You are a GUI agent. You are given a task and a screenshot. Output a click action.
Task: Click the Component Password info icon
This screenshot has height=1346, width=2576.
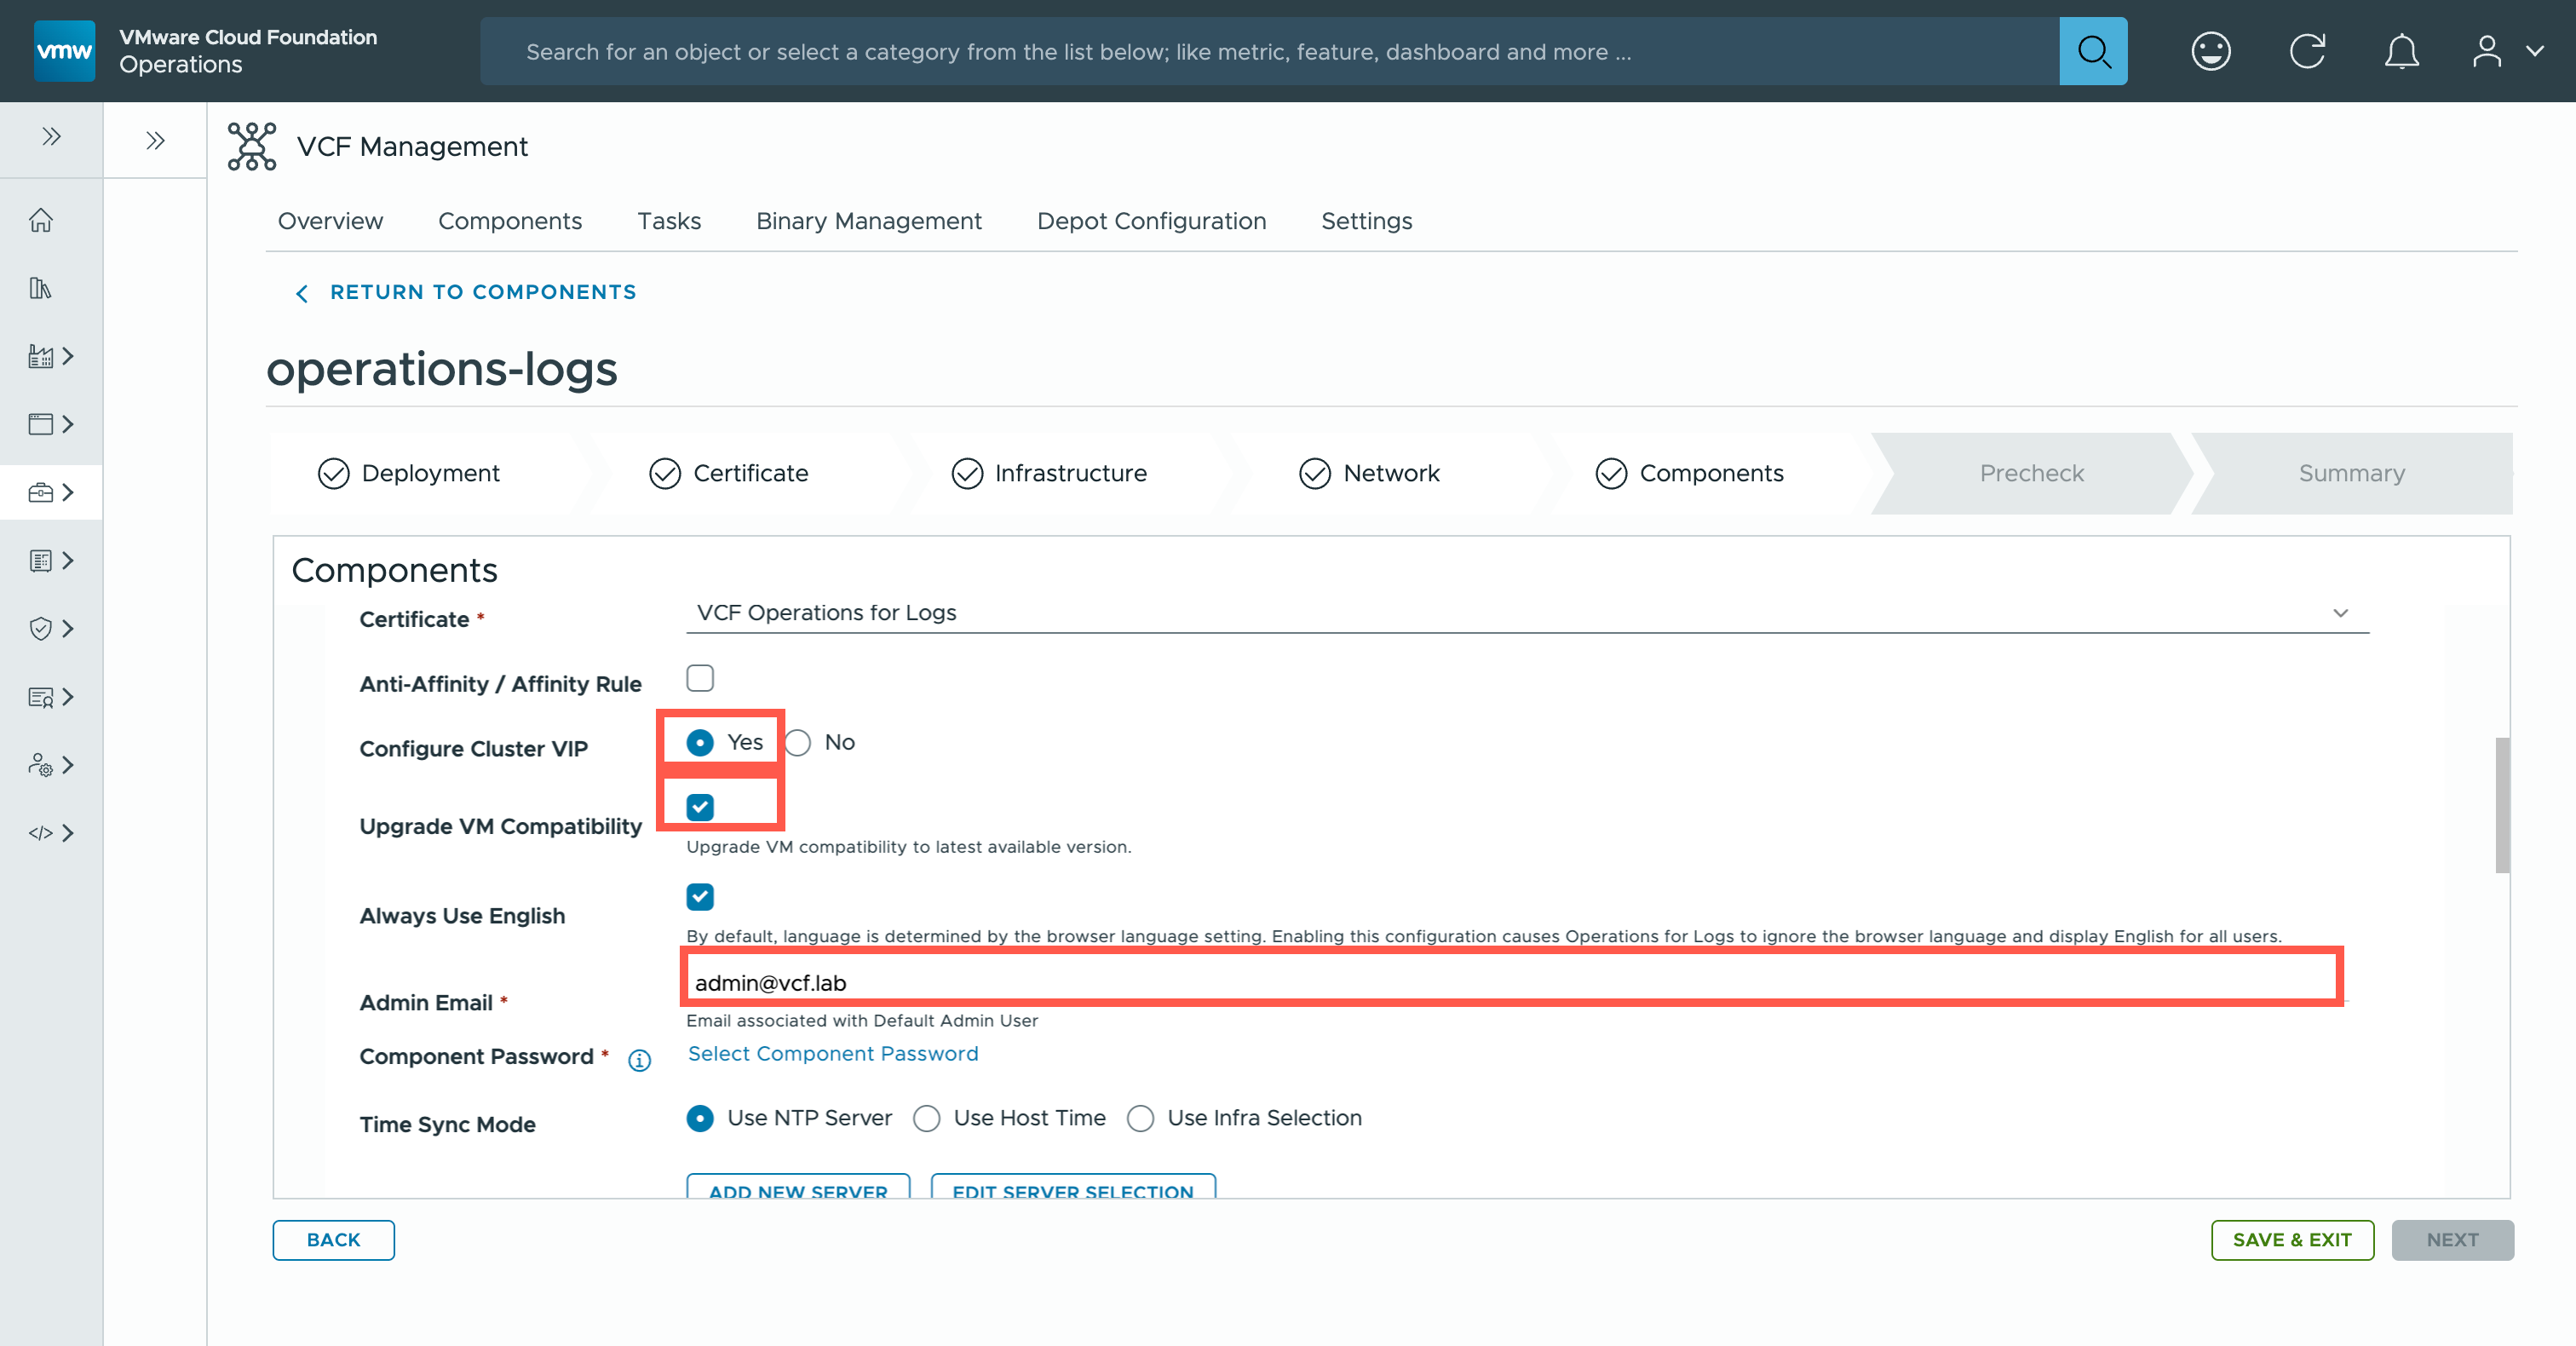coord(639,1060)
